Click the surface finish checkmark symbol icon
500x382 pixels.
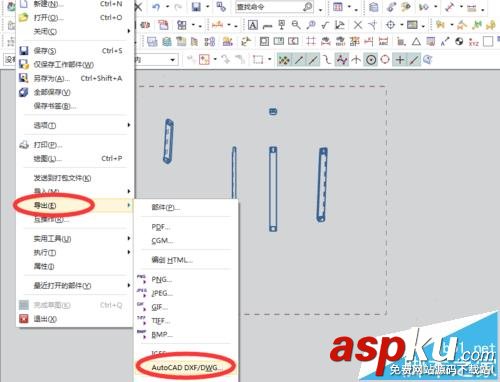tap(325, 25)
